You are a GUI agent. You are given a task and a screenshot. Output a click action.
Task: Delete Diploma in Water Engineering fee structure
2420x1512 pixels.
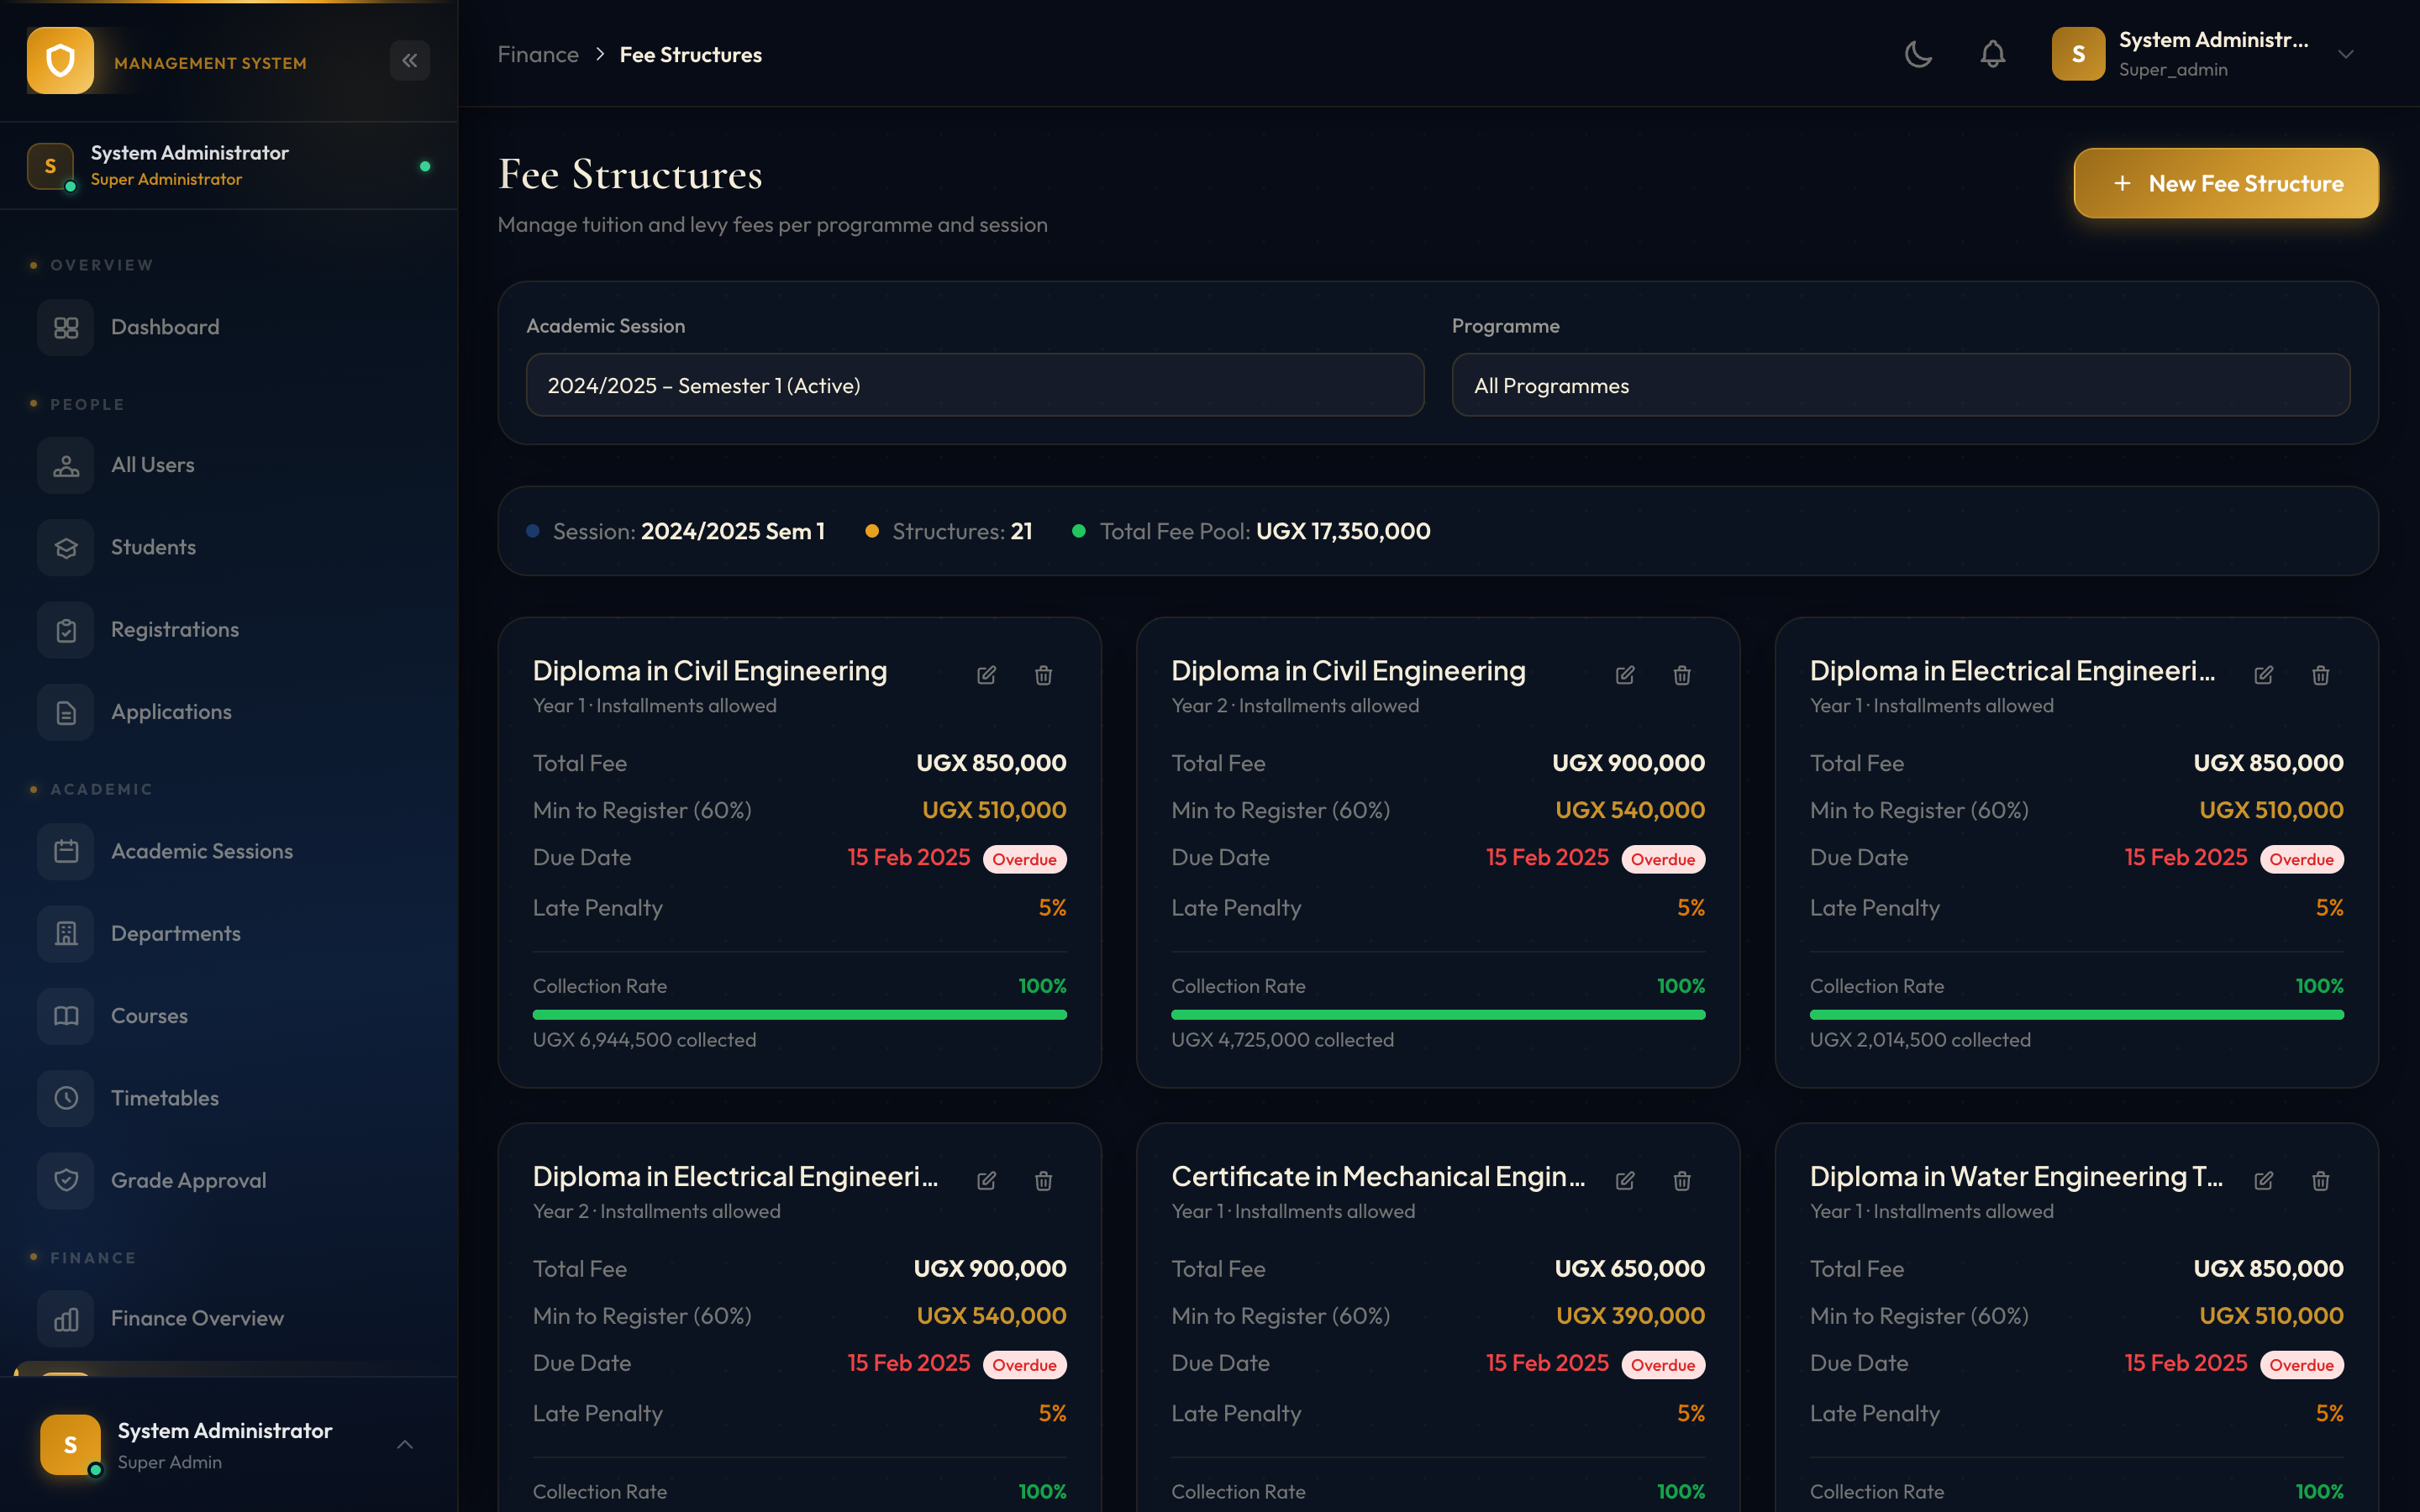2320,1181
